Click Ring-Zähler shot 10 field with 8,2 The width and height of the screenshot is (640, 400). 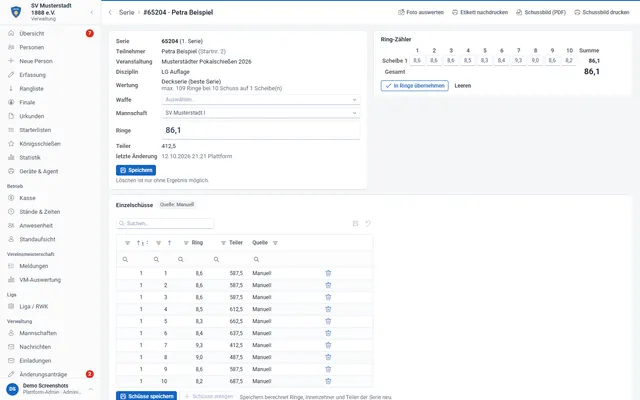coord(569,60)
